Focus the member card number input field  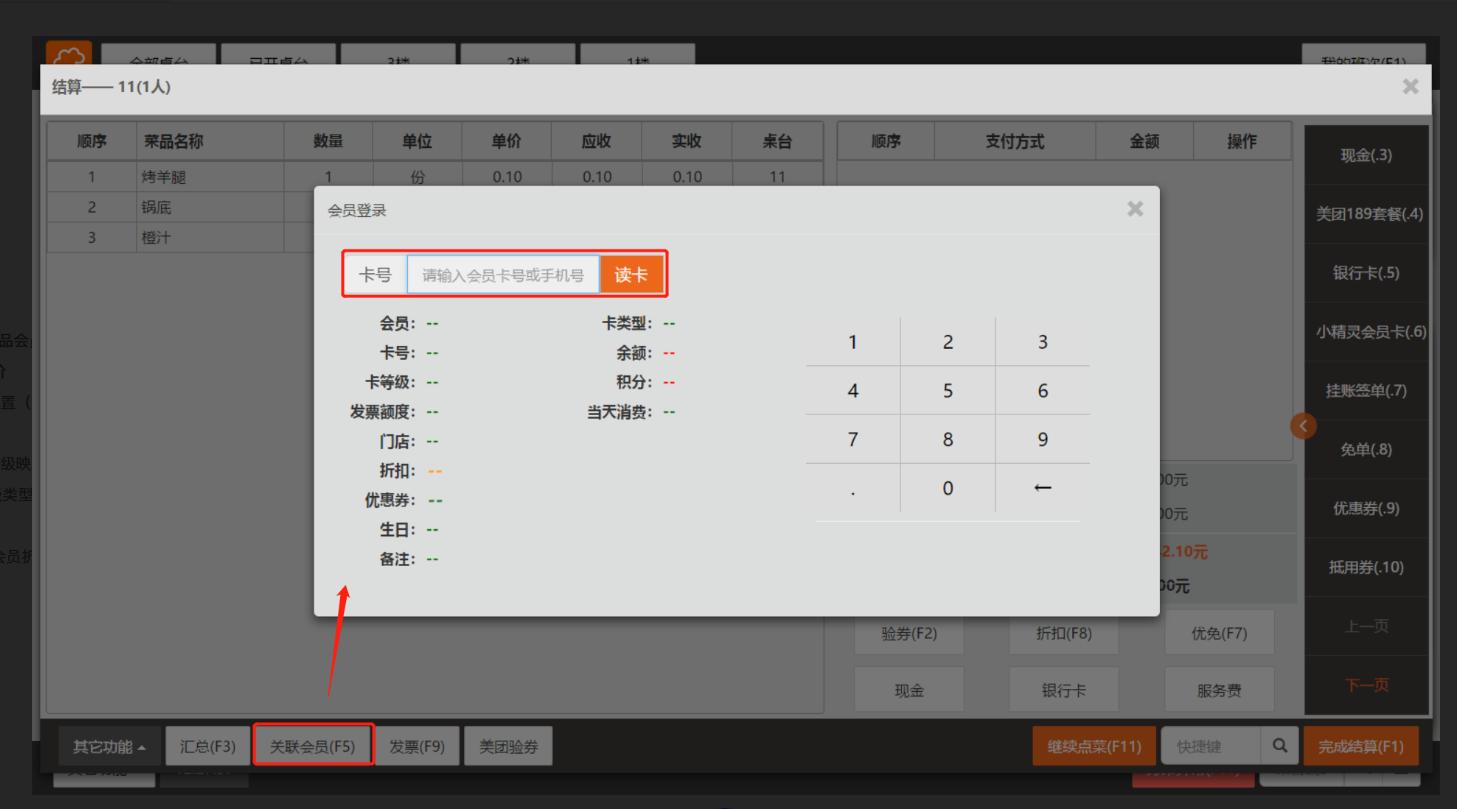(x=503, y=275)
